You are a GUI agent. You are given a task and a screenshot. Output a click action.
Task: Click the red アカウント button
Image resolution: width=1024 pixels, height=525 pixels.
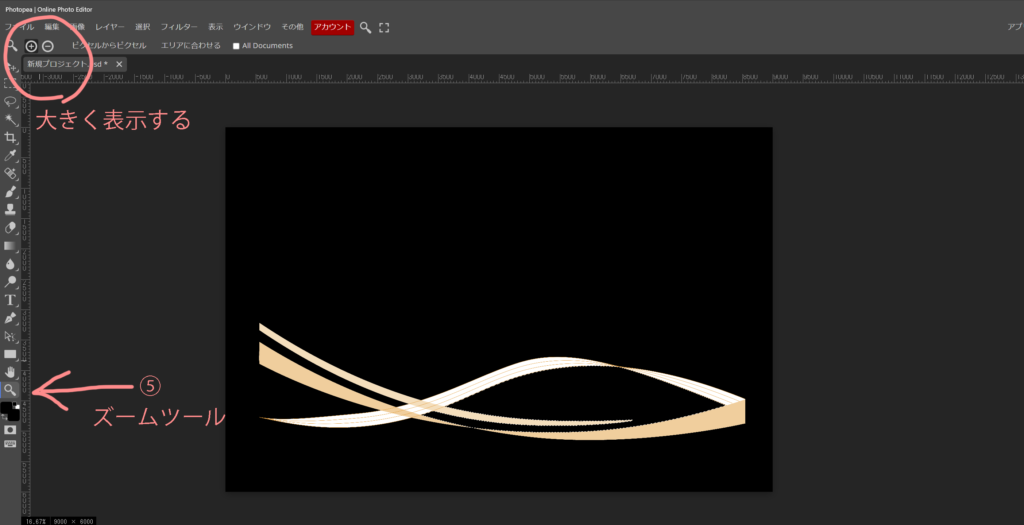pyautogui.click(x=332, y=27)
